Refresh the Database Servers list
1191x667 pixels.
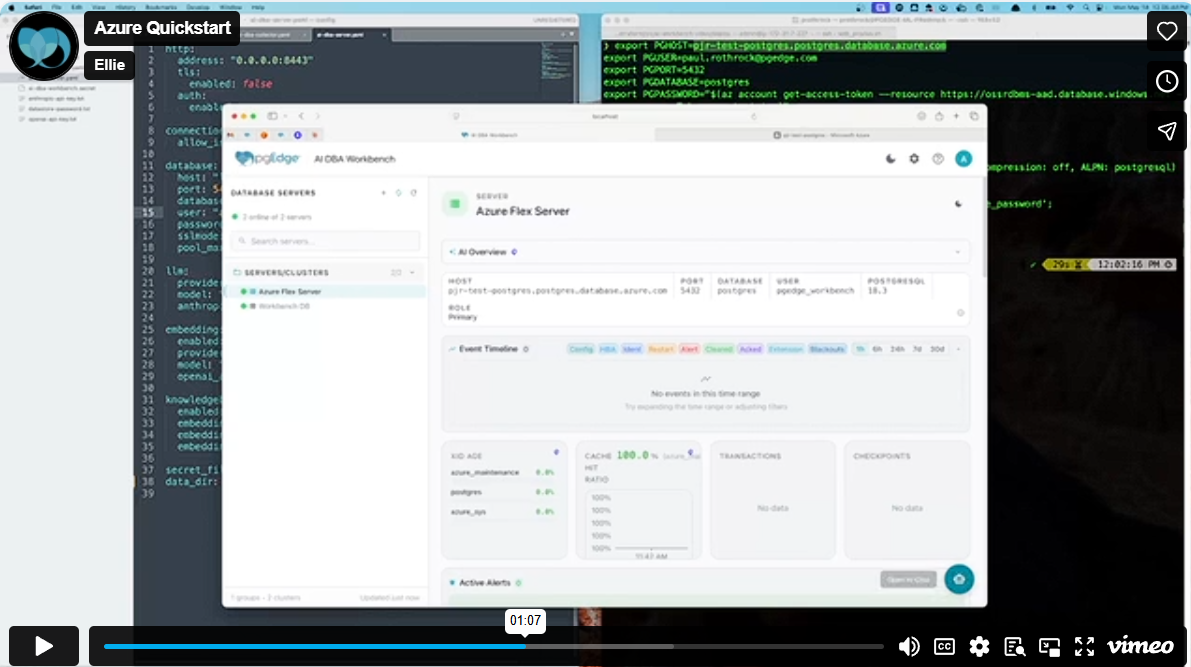pyautogui.click(x=414, y=193)
